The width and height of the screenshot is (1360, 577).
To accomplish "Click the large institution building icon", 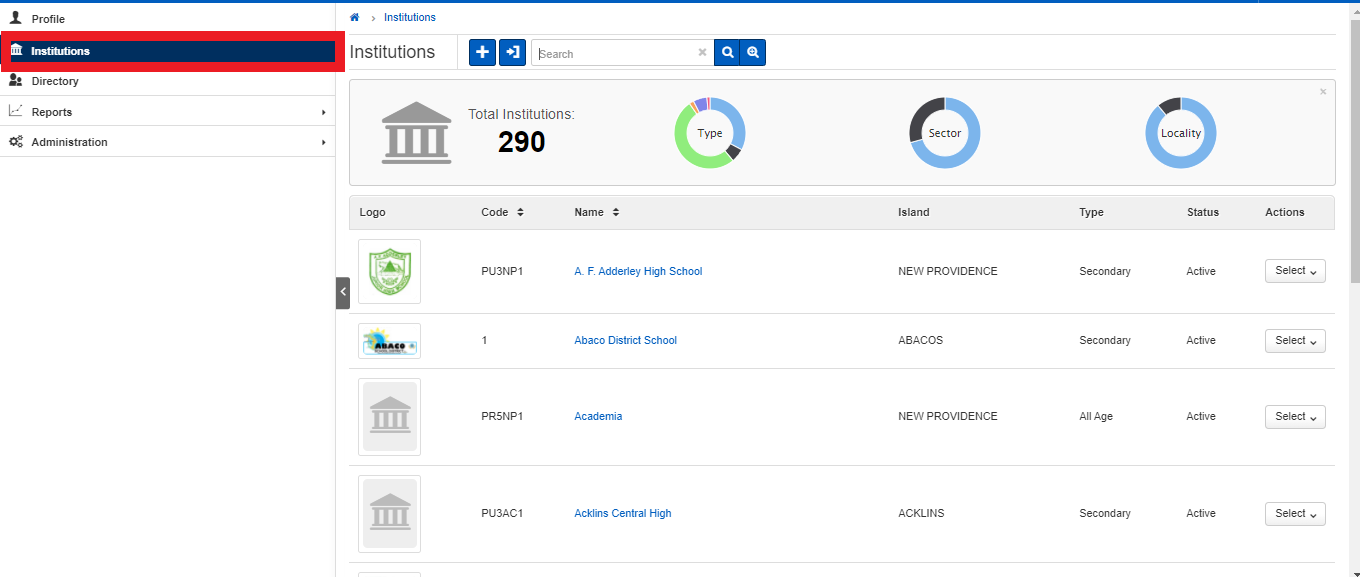I will (416, 132).
